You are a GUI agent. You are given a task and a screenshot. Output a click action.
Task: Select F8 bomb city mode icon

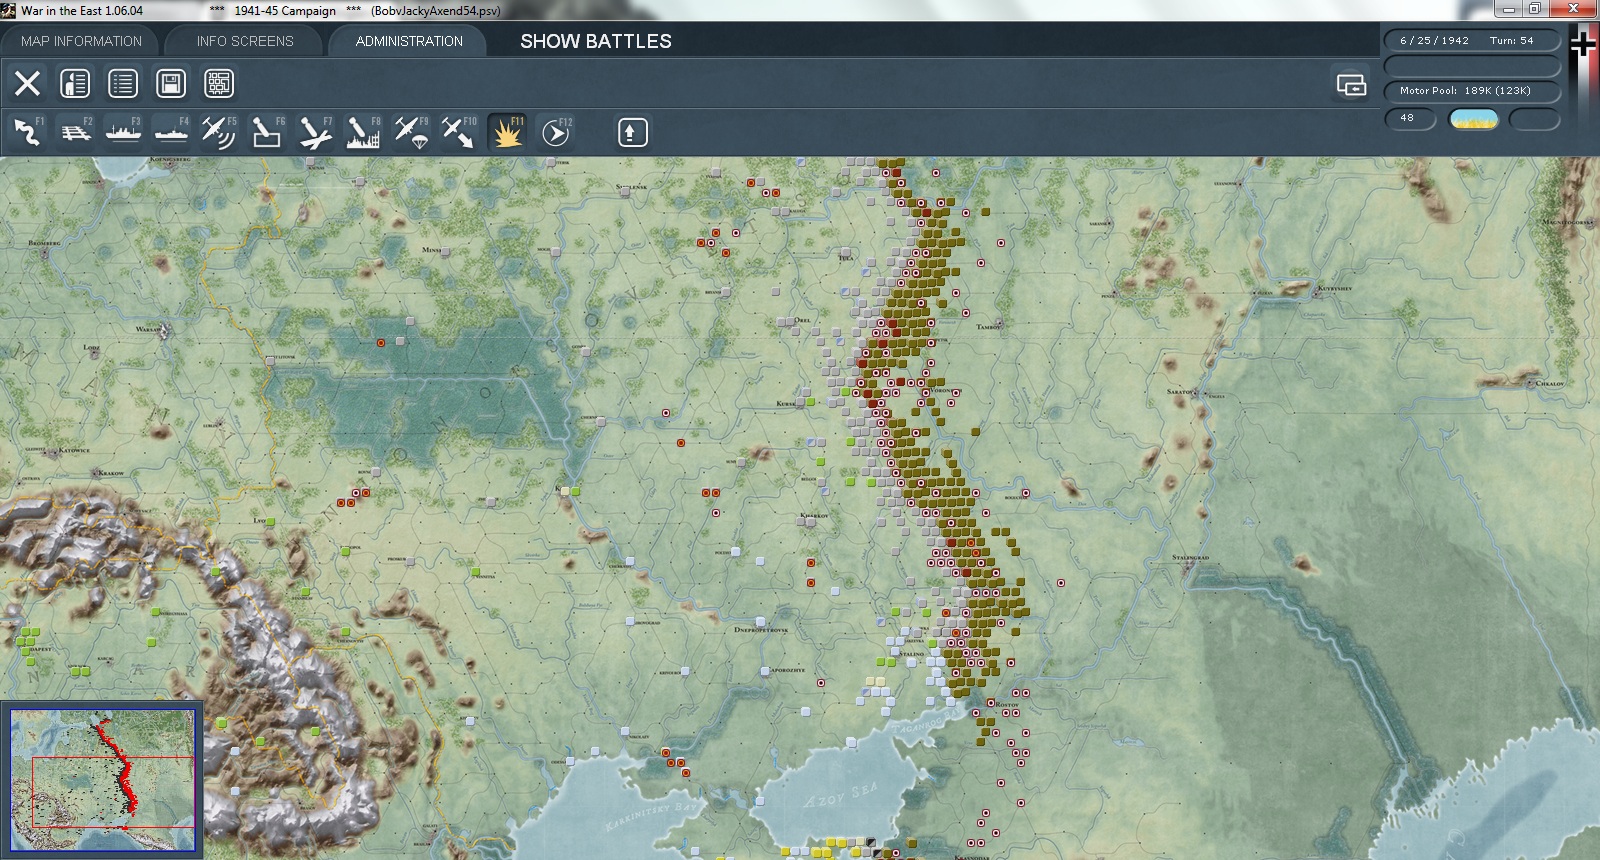pos(363,132)
